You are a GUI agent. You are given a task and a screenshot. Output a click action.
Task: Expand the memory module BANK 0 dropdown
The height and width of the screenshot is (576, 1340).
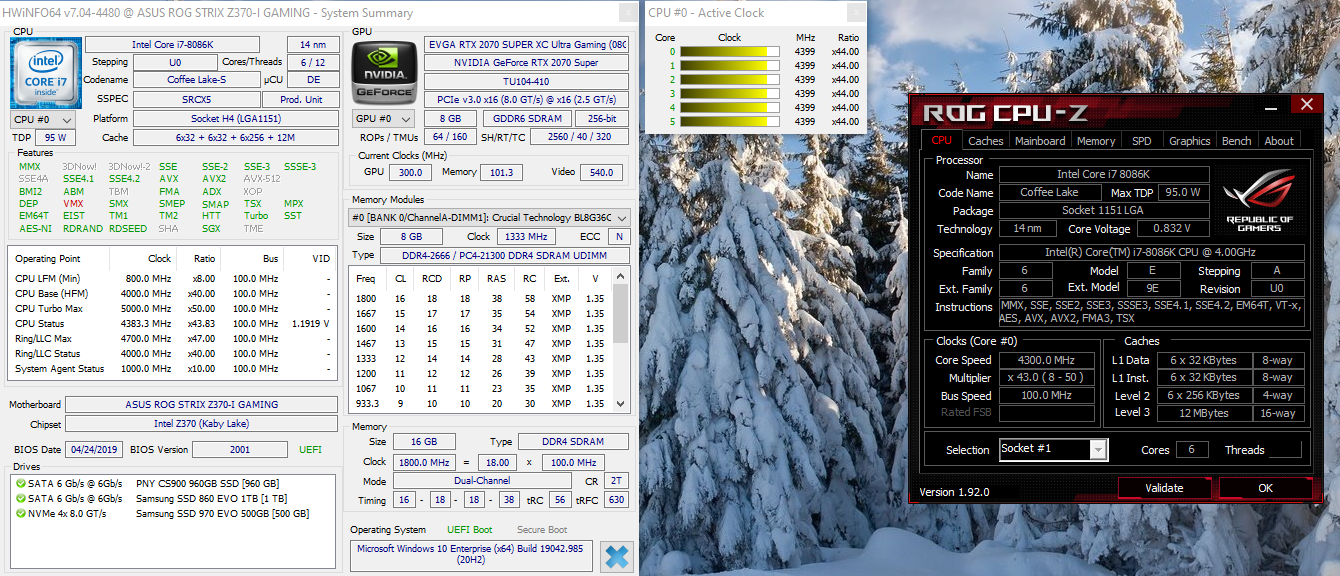click(489, 217)
